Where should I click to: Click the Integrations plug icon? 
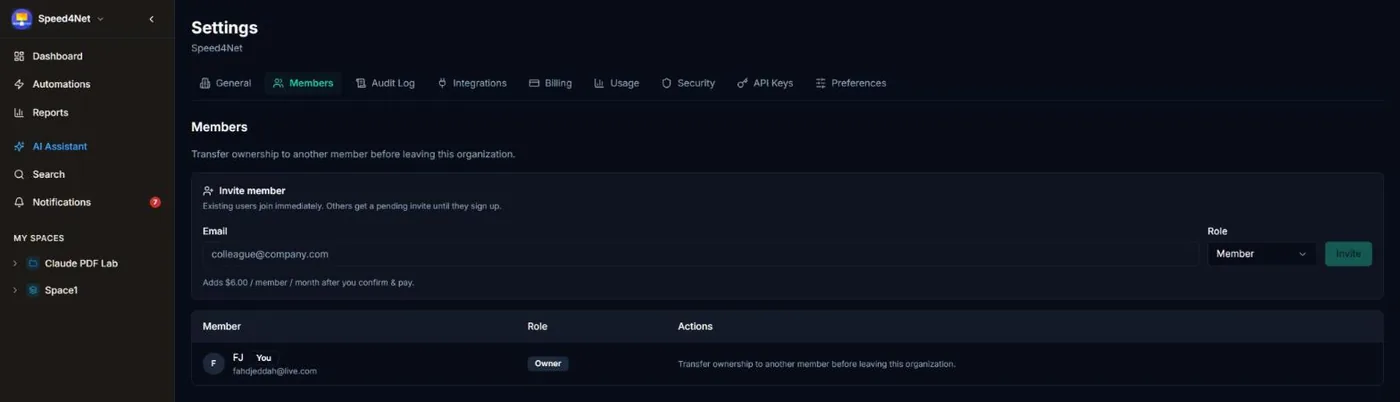coord(442,83)
